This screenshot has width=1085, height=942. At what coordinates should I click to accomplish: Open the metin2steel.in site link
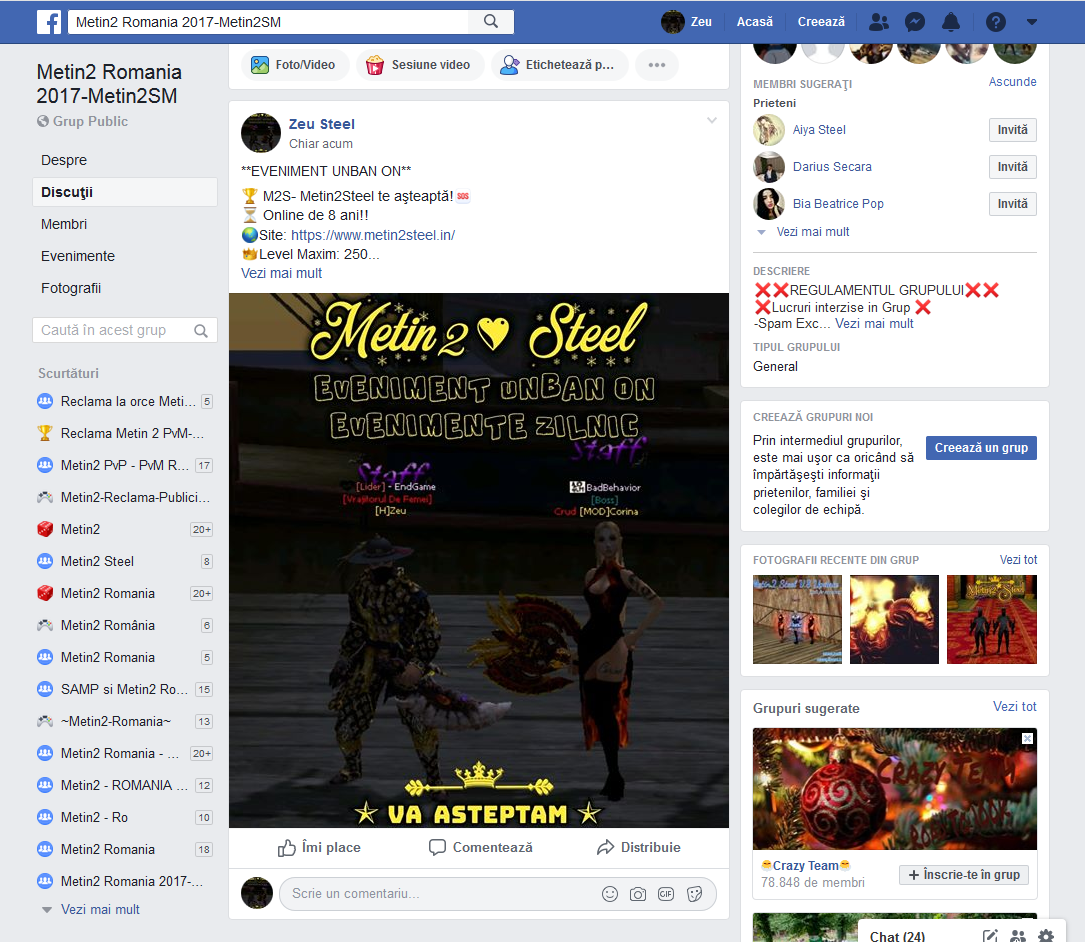click(373, 235)
